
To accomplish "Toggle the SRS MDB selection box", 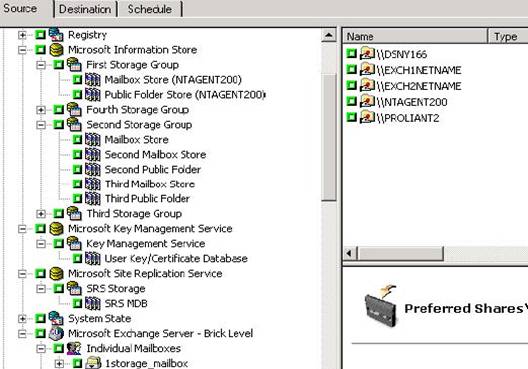I will tap(77, 303).
